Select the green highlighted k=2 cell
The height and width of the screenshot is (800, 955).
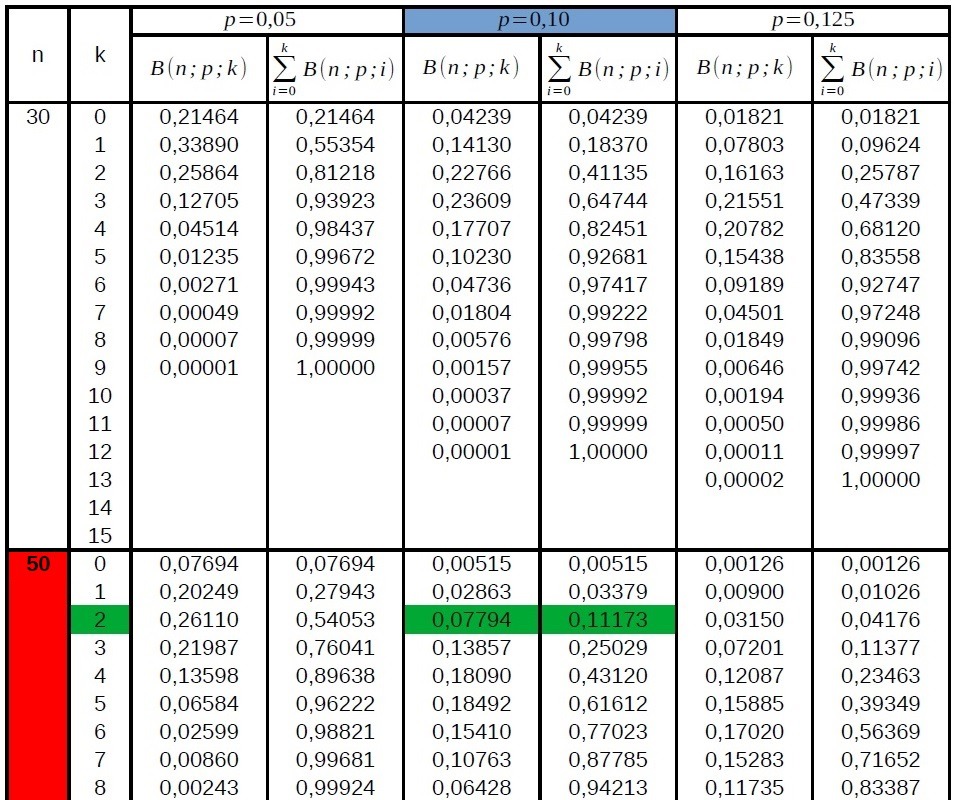pyautogui.click(x=100, y=620)
